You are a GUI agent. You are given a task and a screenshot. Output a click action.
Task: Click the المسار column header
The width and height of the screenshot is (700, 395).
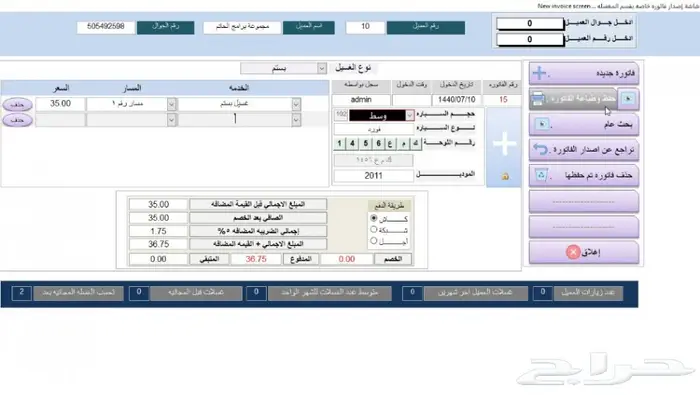click(132, 88)
